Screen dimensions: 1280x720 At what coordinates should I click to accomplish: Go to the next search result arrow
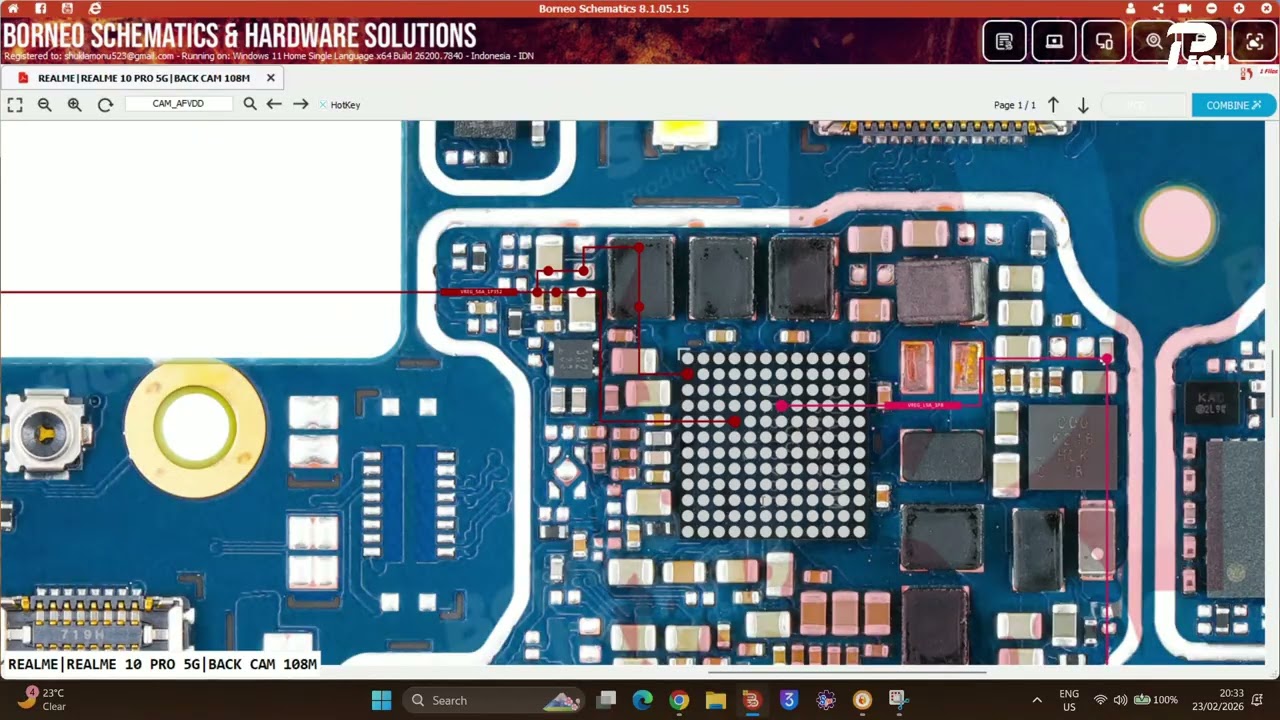(300, 104)
